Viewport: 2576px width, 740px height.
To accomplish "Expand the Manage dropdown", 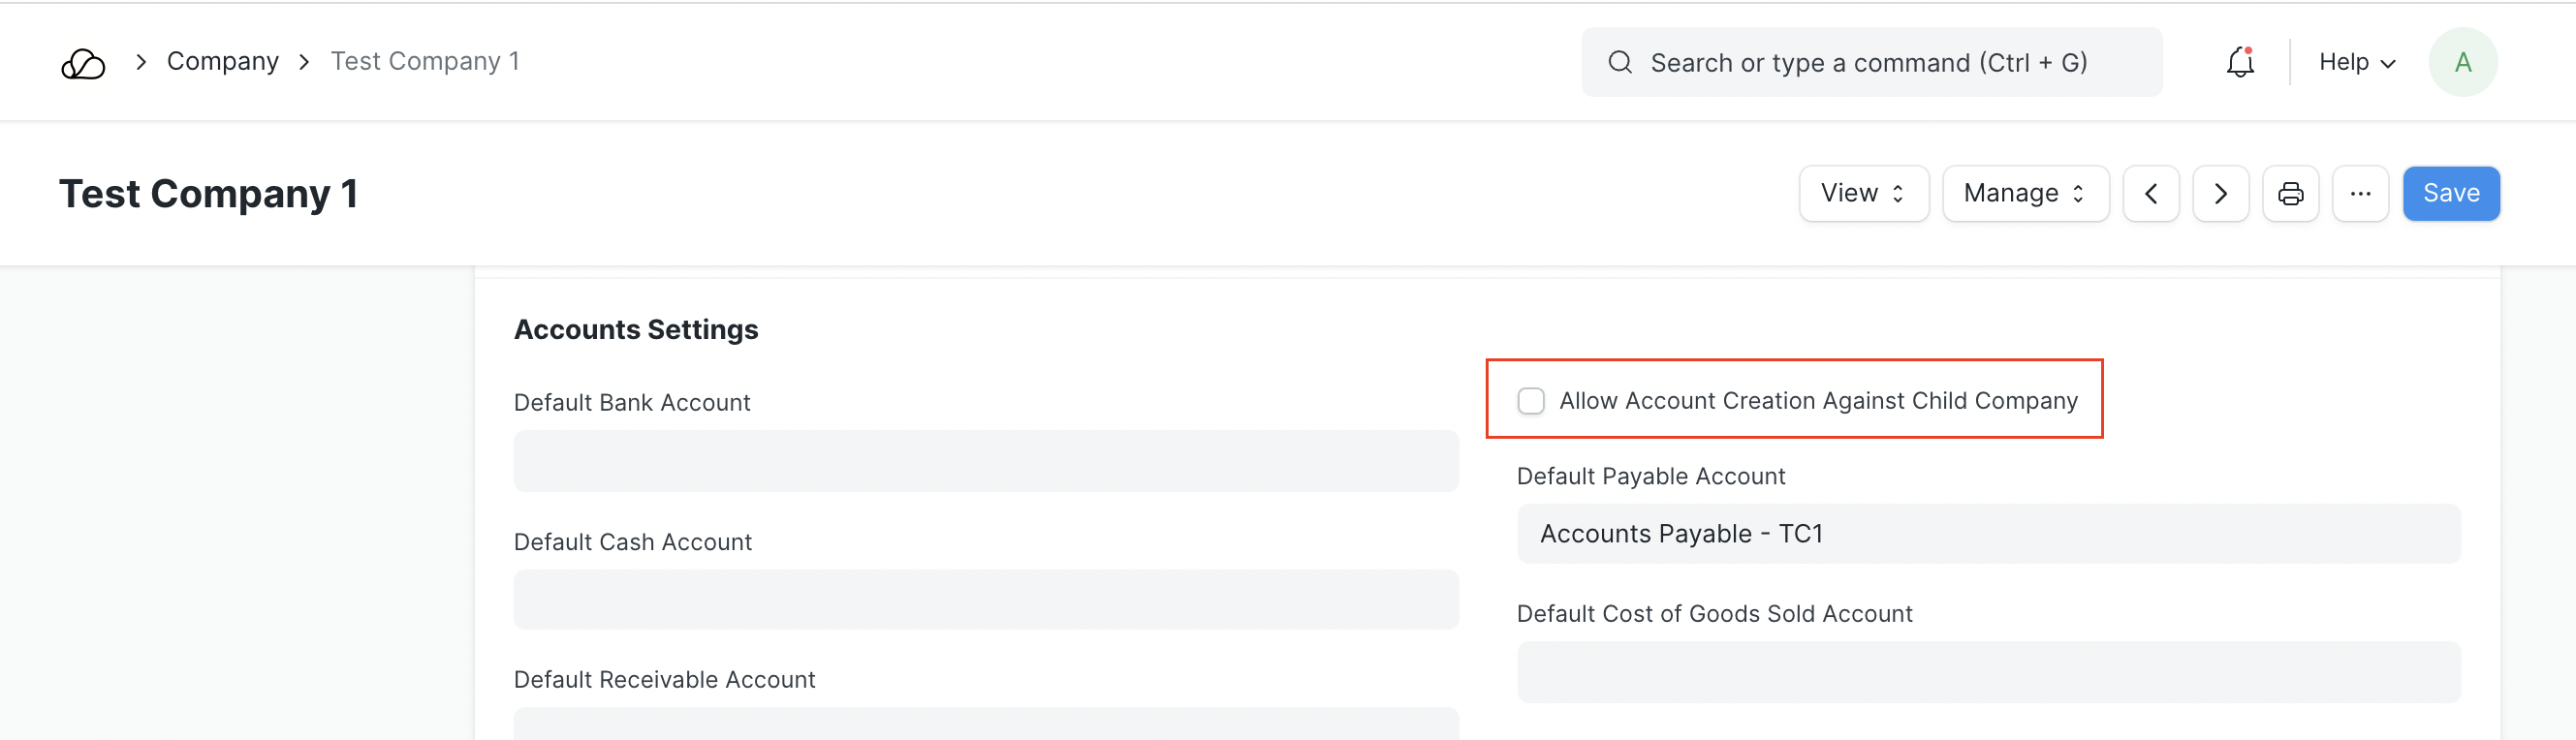I will 2025,194.
